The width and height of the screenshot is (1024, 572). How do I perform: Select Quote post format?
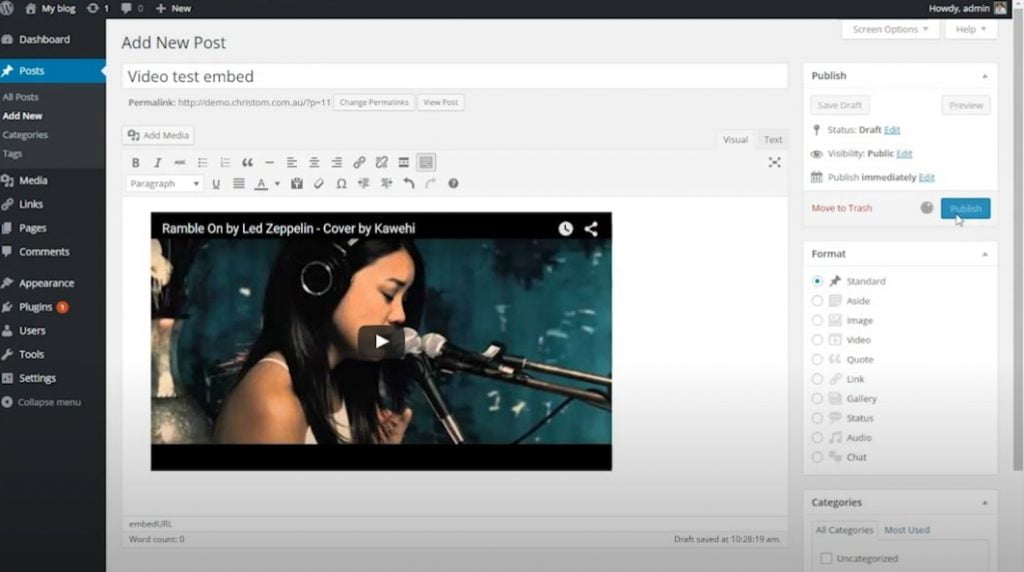click(x=817, y=360)
